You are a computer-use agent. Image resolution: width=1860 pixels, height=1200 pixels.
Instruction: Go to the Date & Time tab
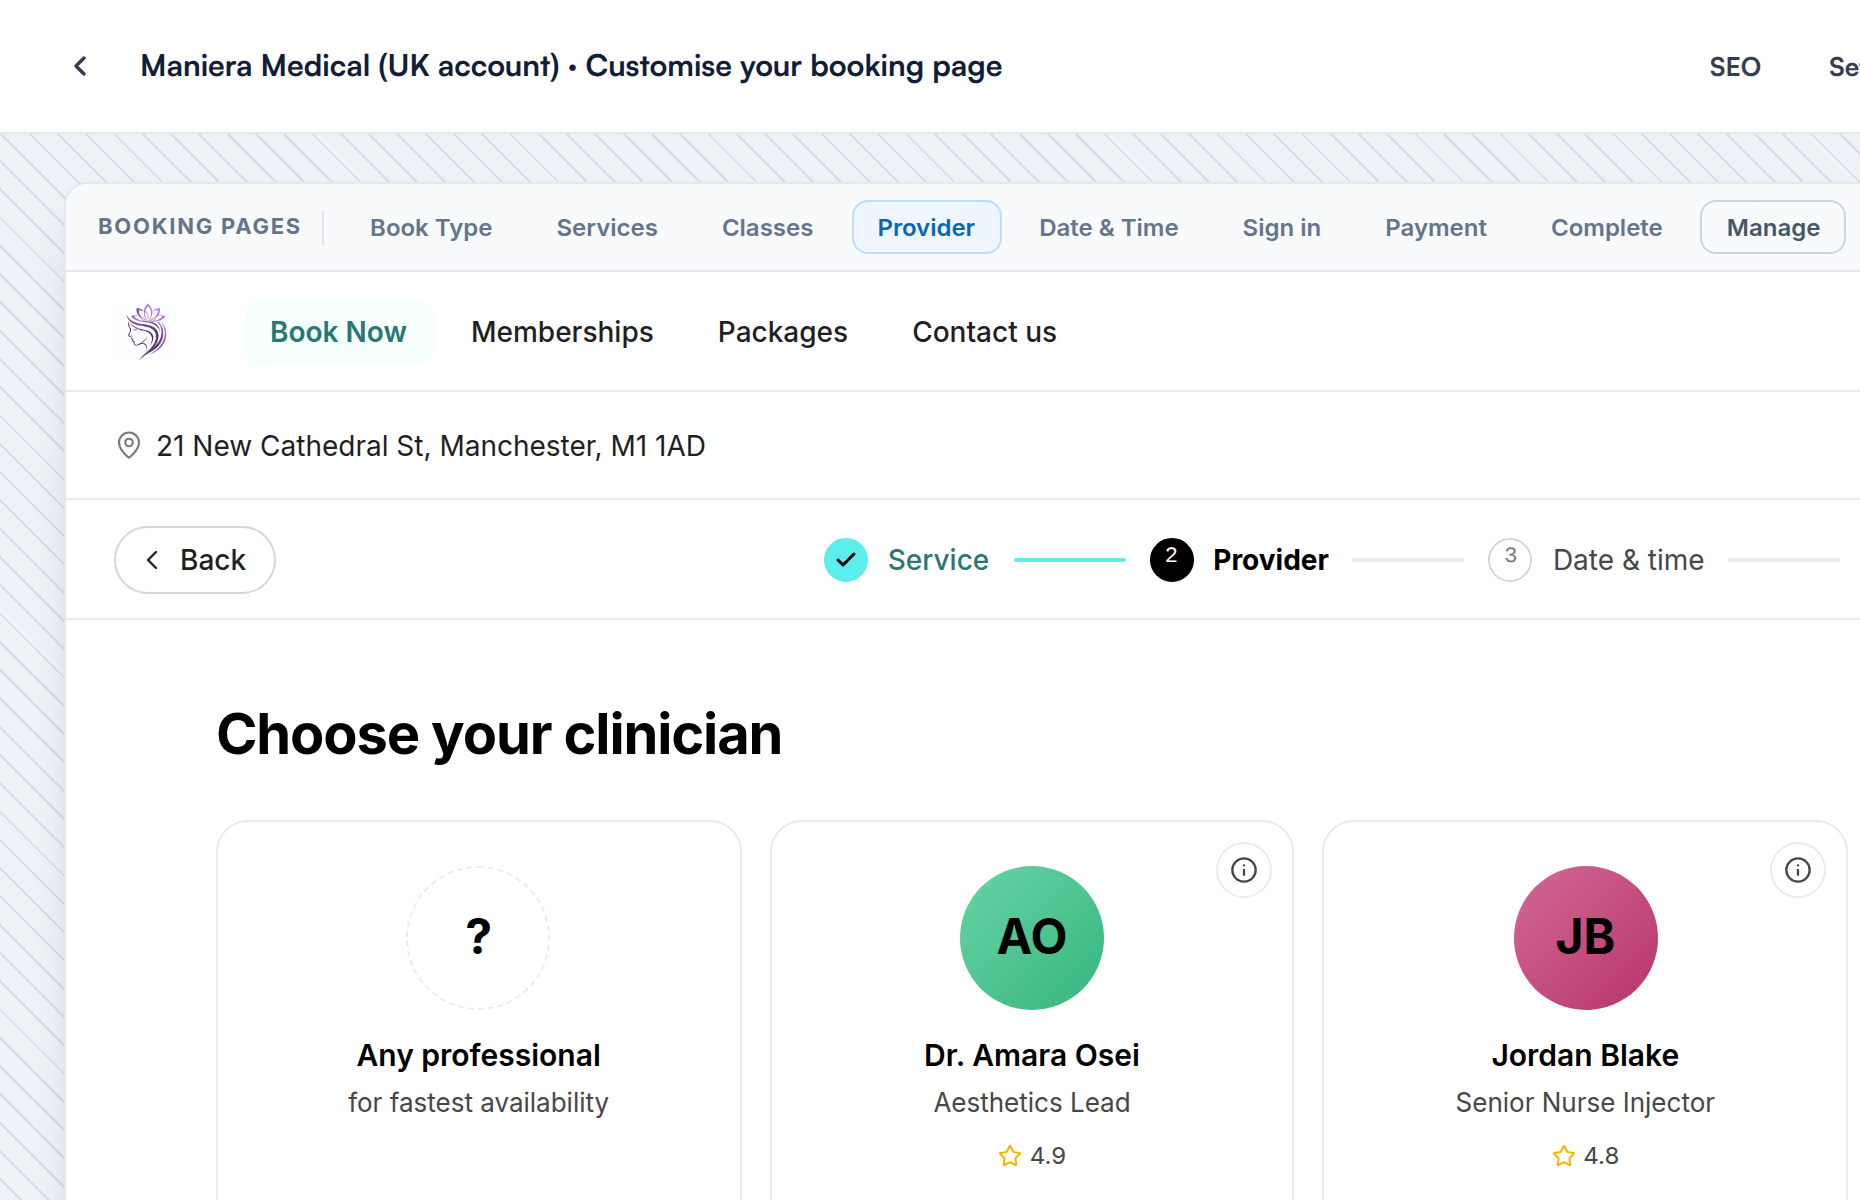(1109, 228)
